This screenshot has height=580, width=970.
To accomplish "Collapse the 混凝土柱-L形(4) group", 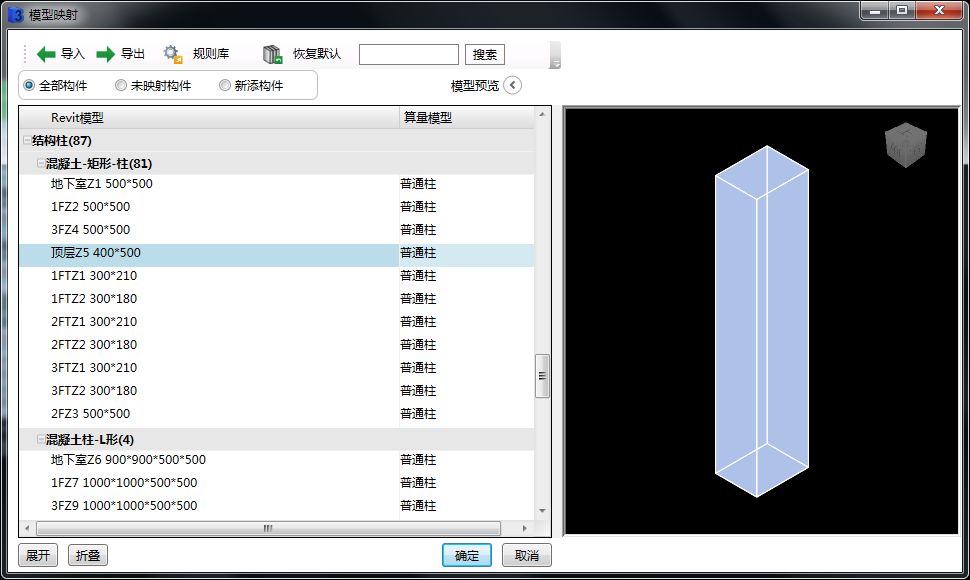I will (x=40, y=439).
